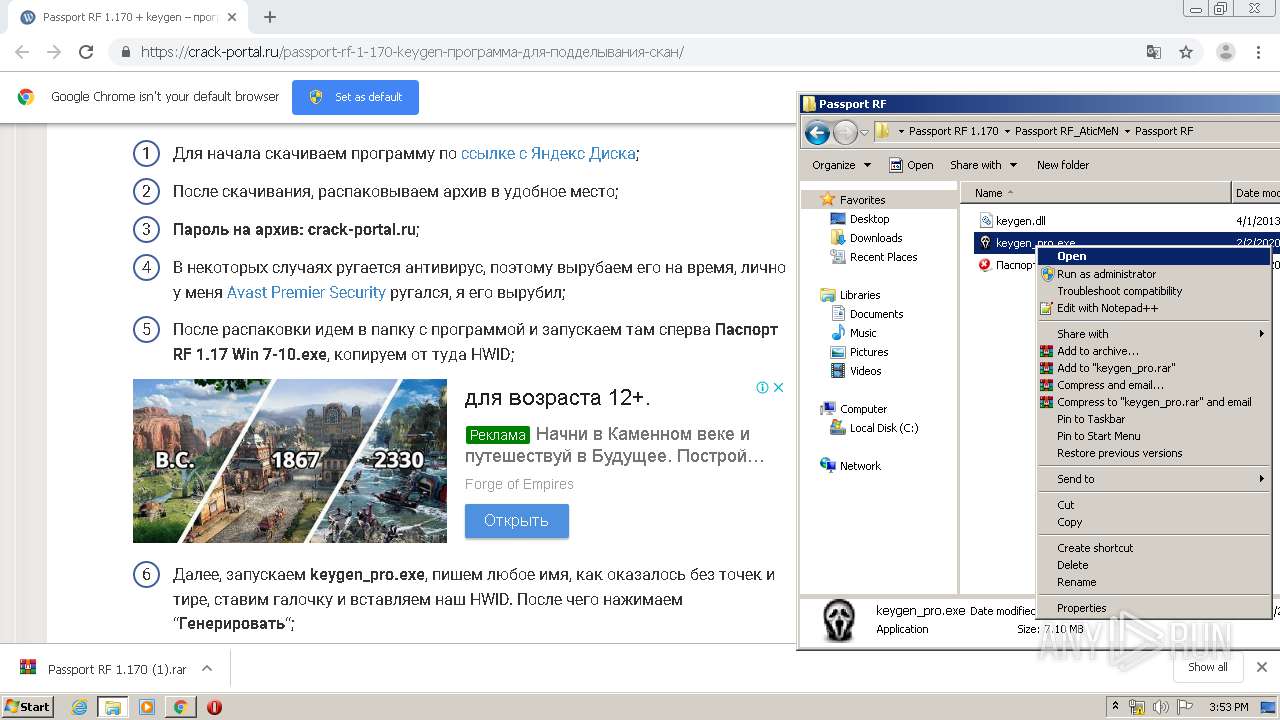Click the Windows Start button

point(28,707)
